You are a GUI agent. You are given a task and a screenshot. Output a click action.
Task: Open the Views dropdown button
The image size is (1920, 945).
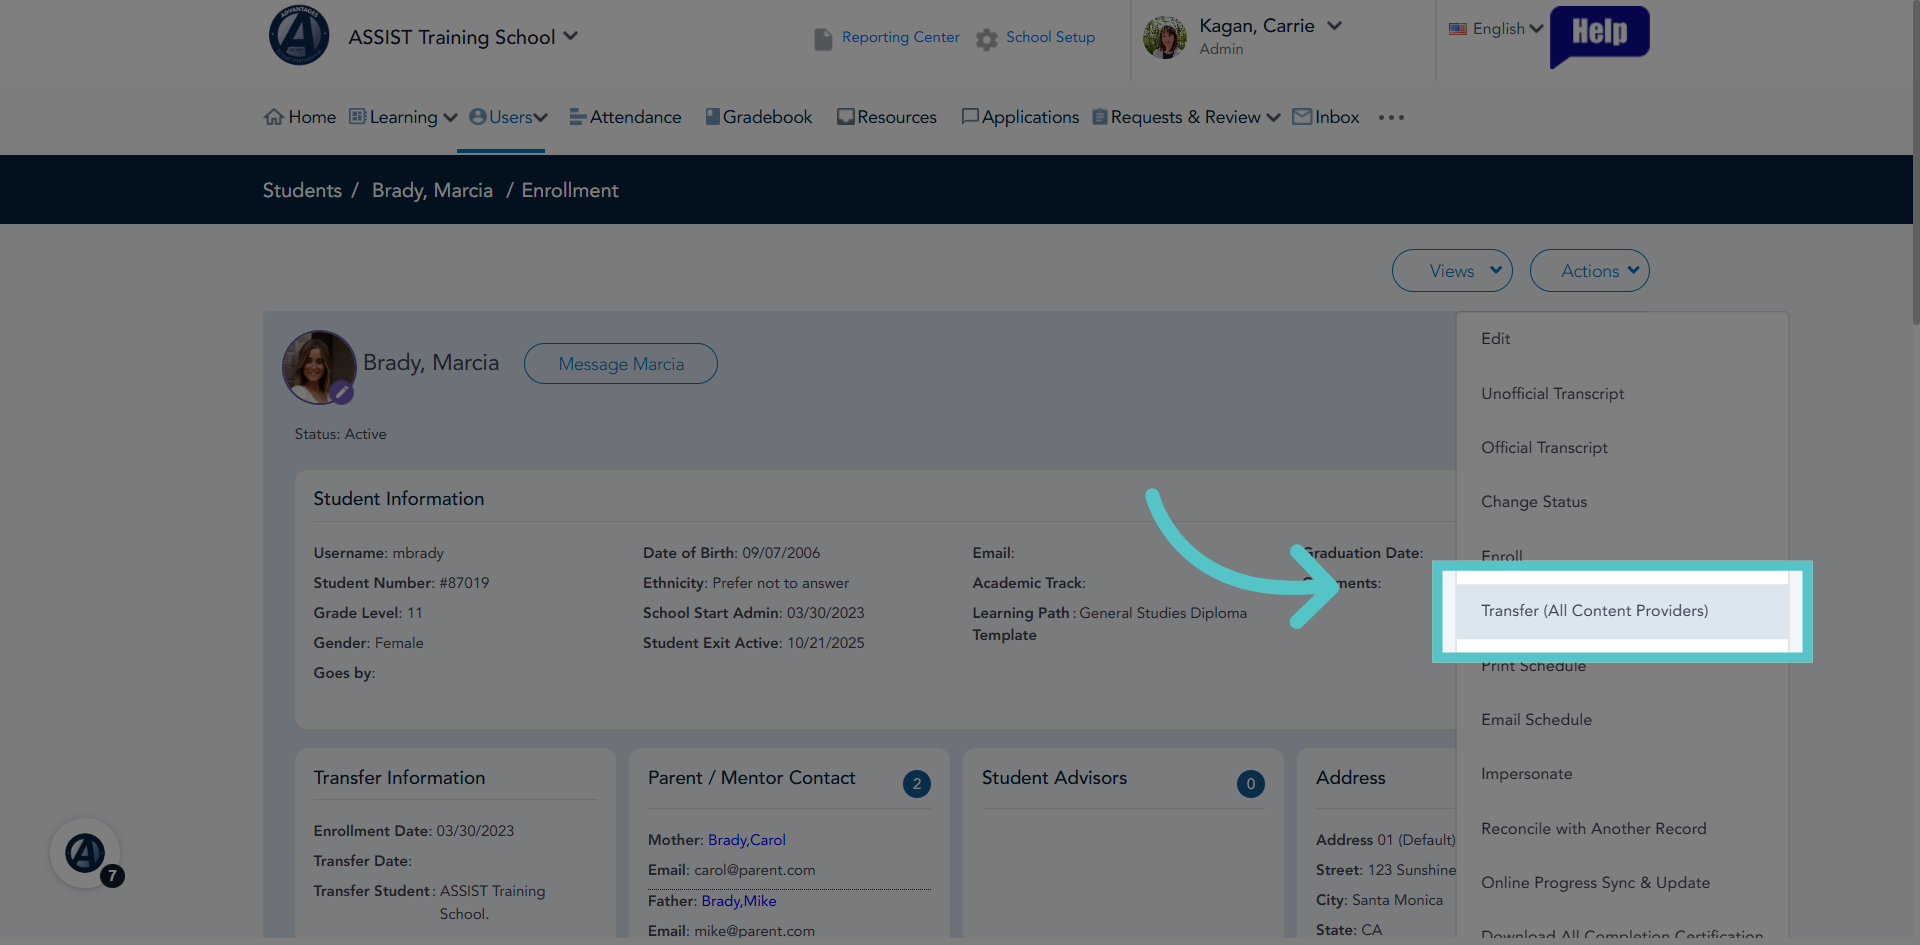point(1452,271)
